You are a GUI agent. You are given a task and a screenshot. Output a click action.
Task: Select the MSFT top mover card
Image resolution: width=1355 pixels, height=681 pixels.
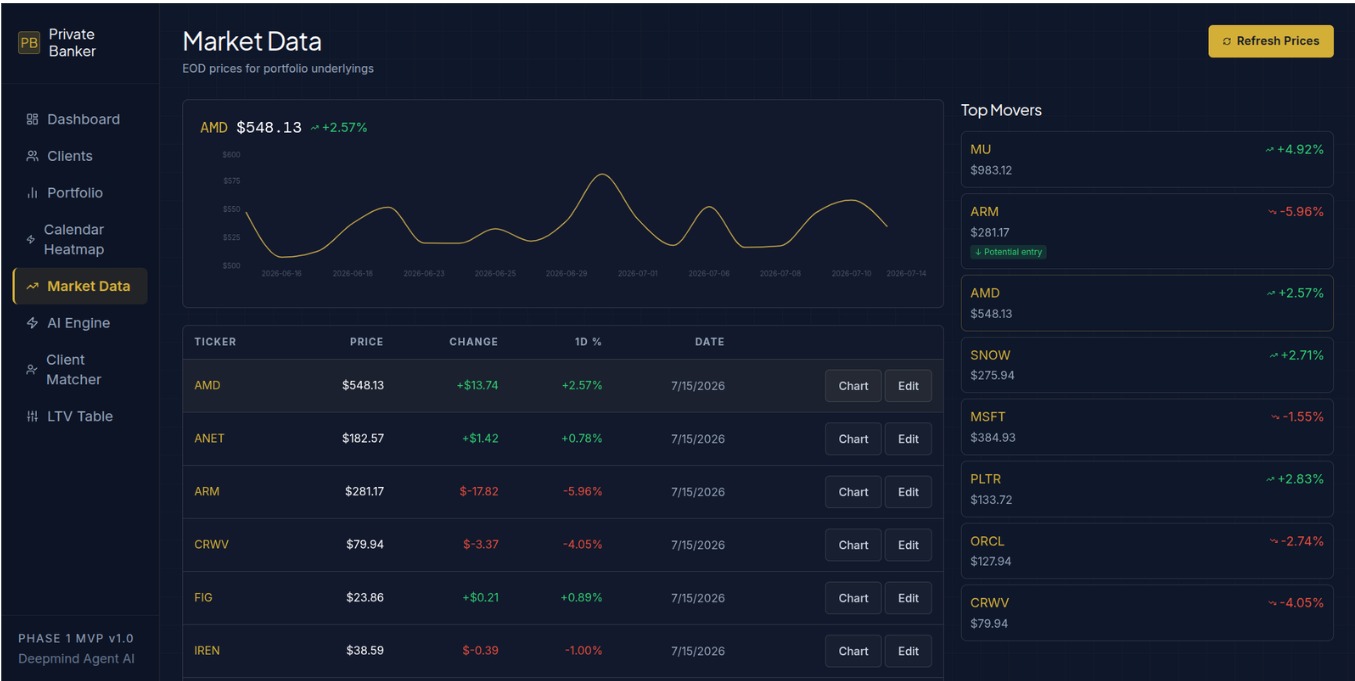click(1147, 427)
